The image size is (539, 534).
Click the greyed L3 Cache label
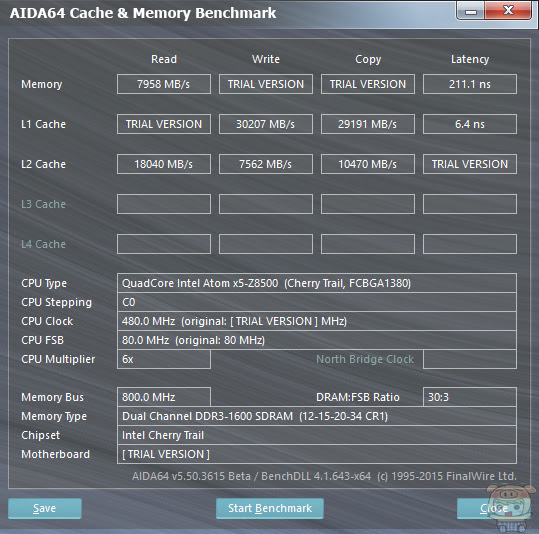pyautogui.click(x=43, y=204)
